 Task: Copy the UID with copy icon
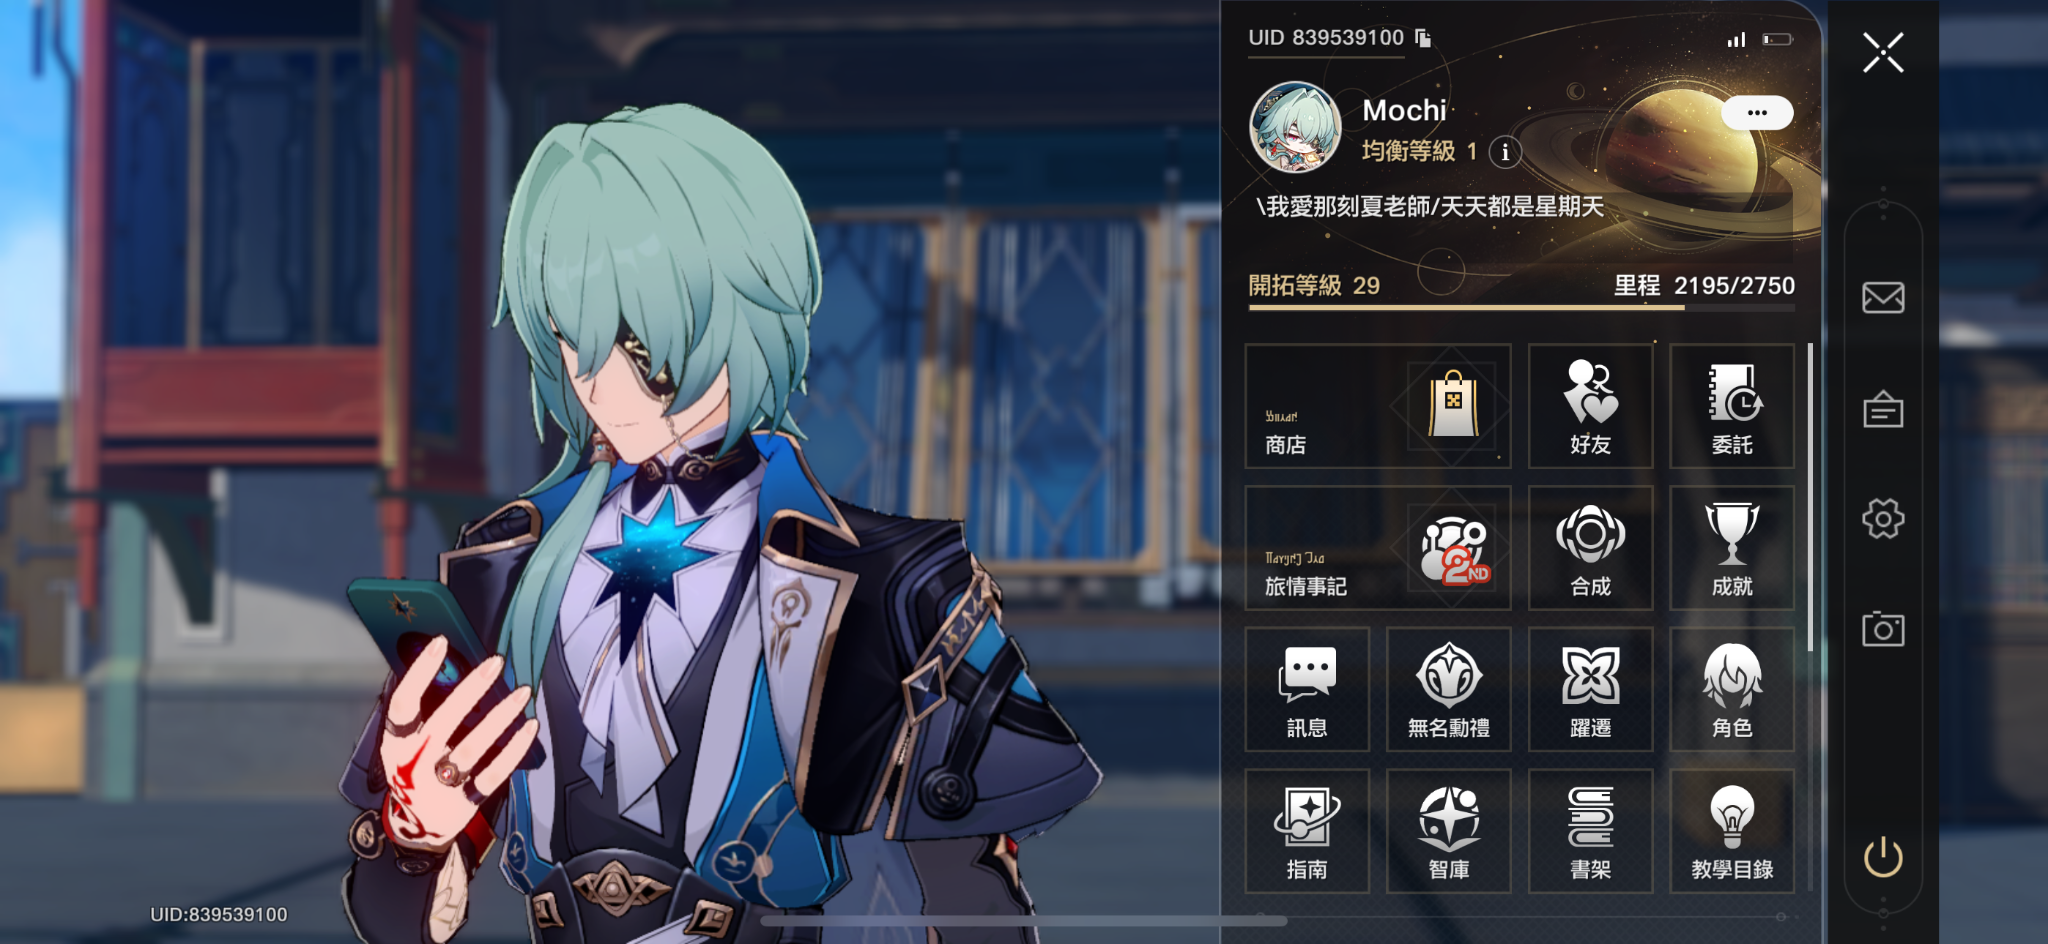coord(1423,38)
